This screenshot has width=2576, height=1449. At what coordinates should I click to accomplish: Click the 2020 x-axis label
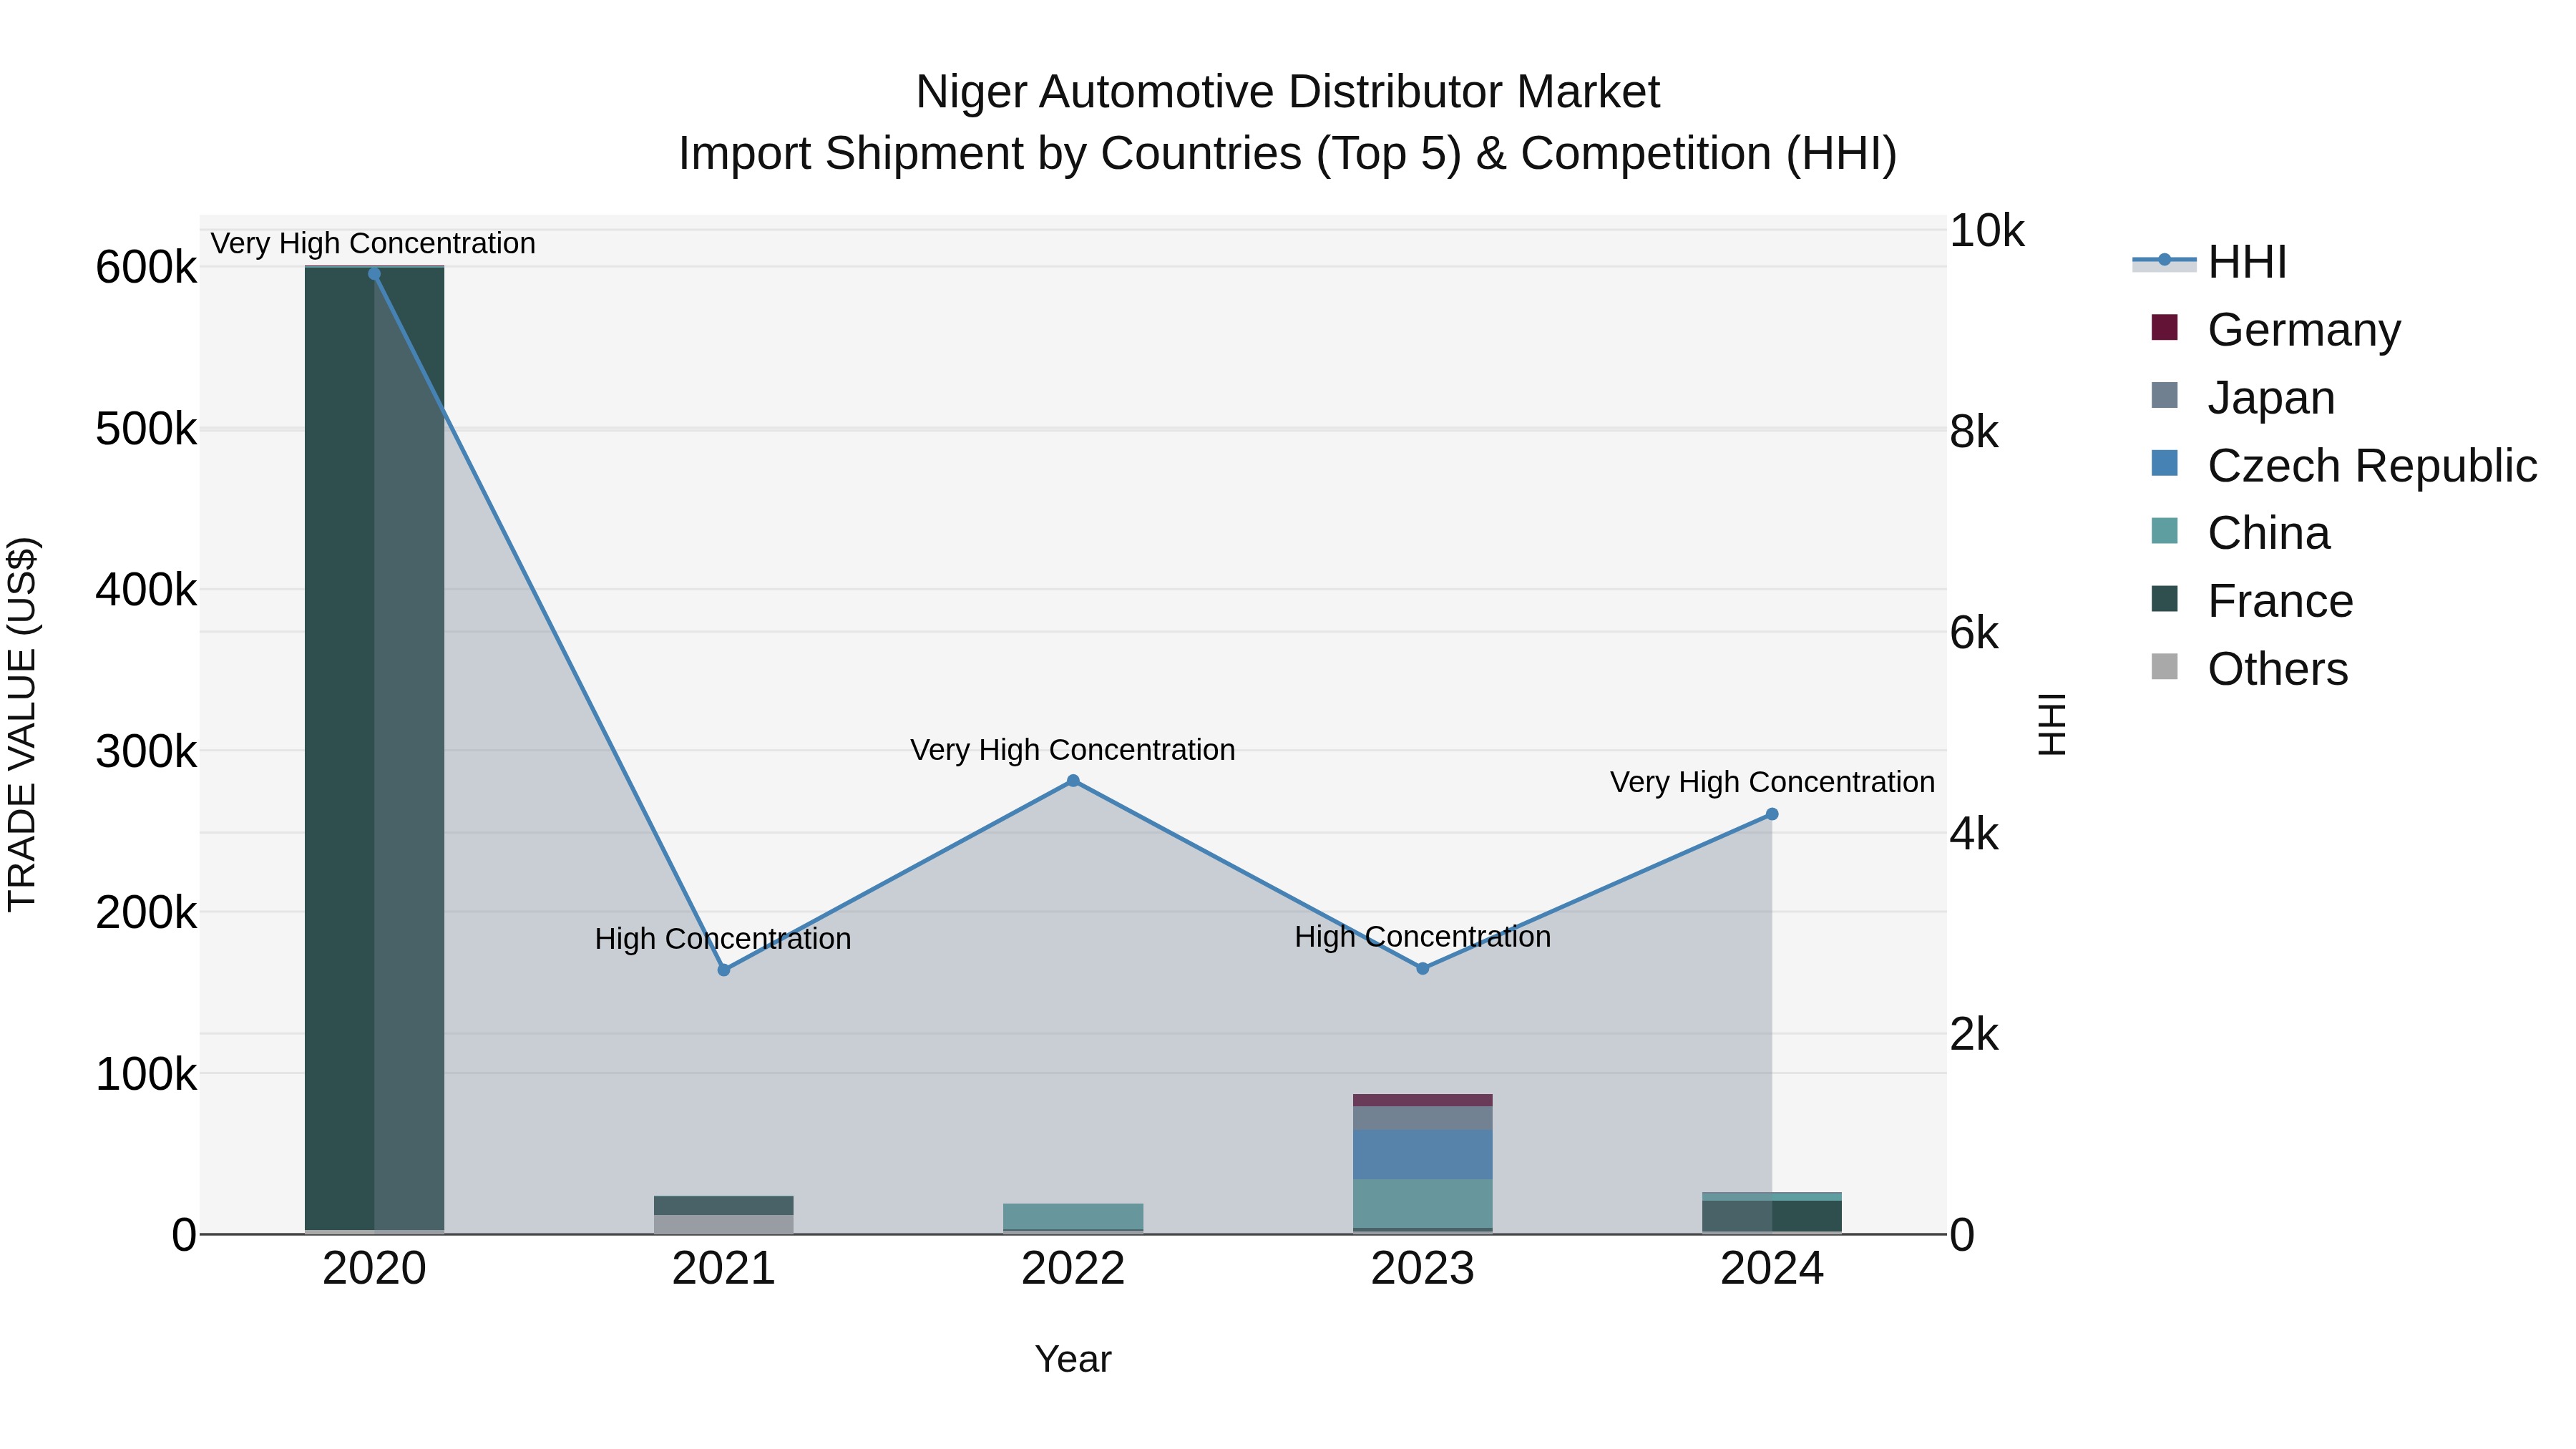(374, 1269)
